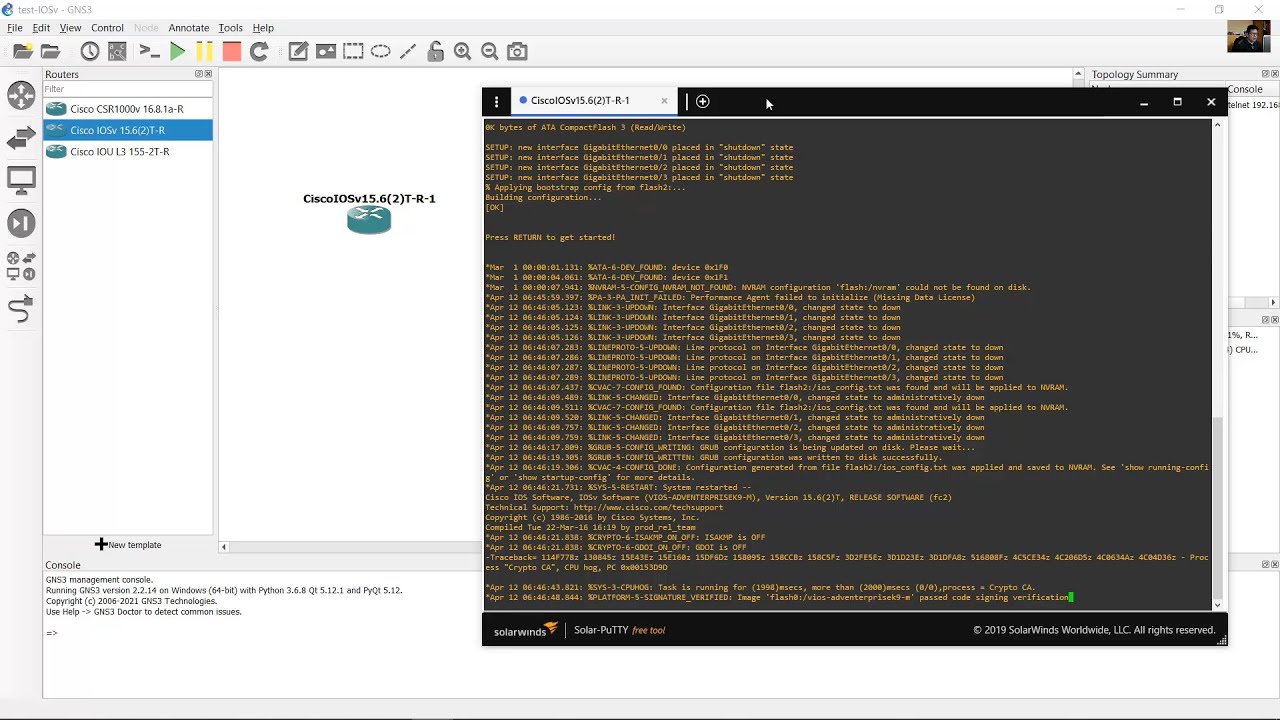Browse security devices icon in sidebar

21,223
